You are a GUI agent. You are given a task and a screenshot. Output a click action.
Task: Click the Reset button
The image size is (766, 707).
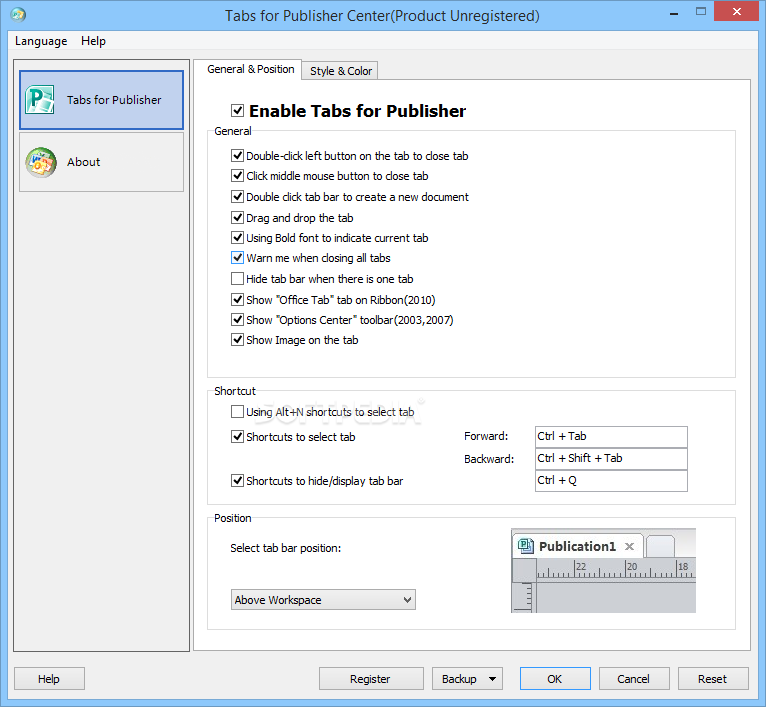(713, 679)
